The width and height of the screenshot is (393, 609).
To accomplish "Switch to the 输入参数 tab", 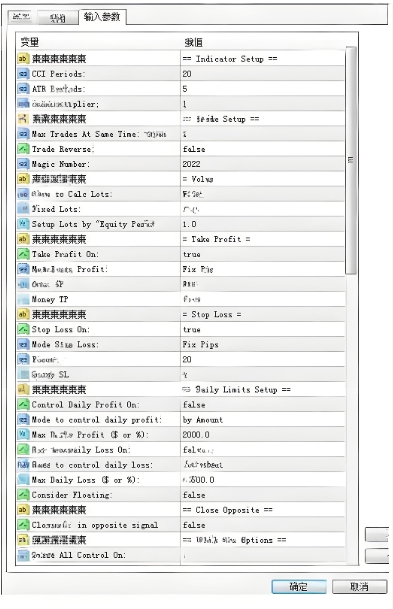I will pyautogui.click(x=102, y=17).
